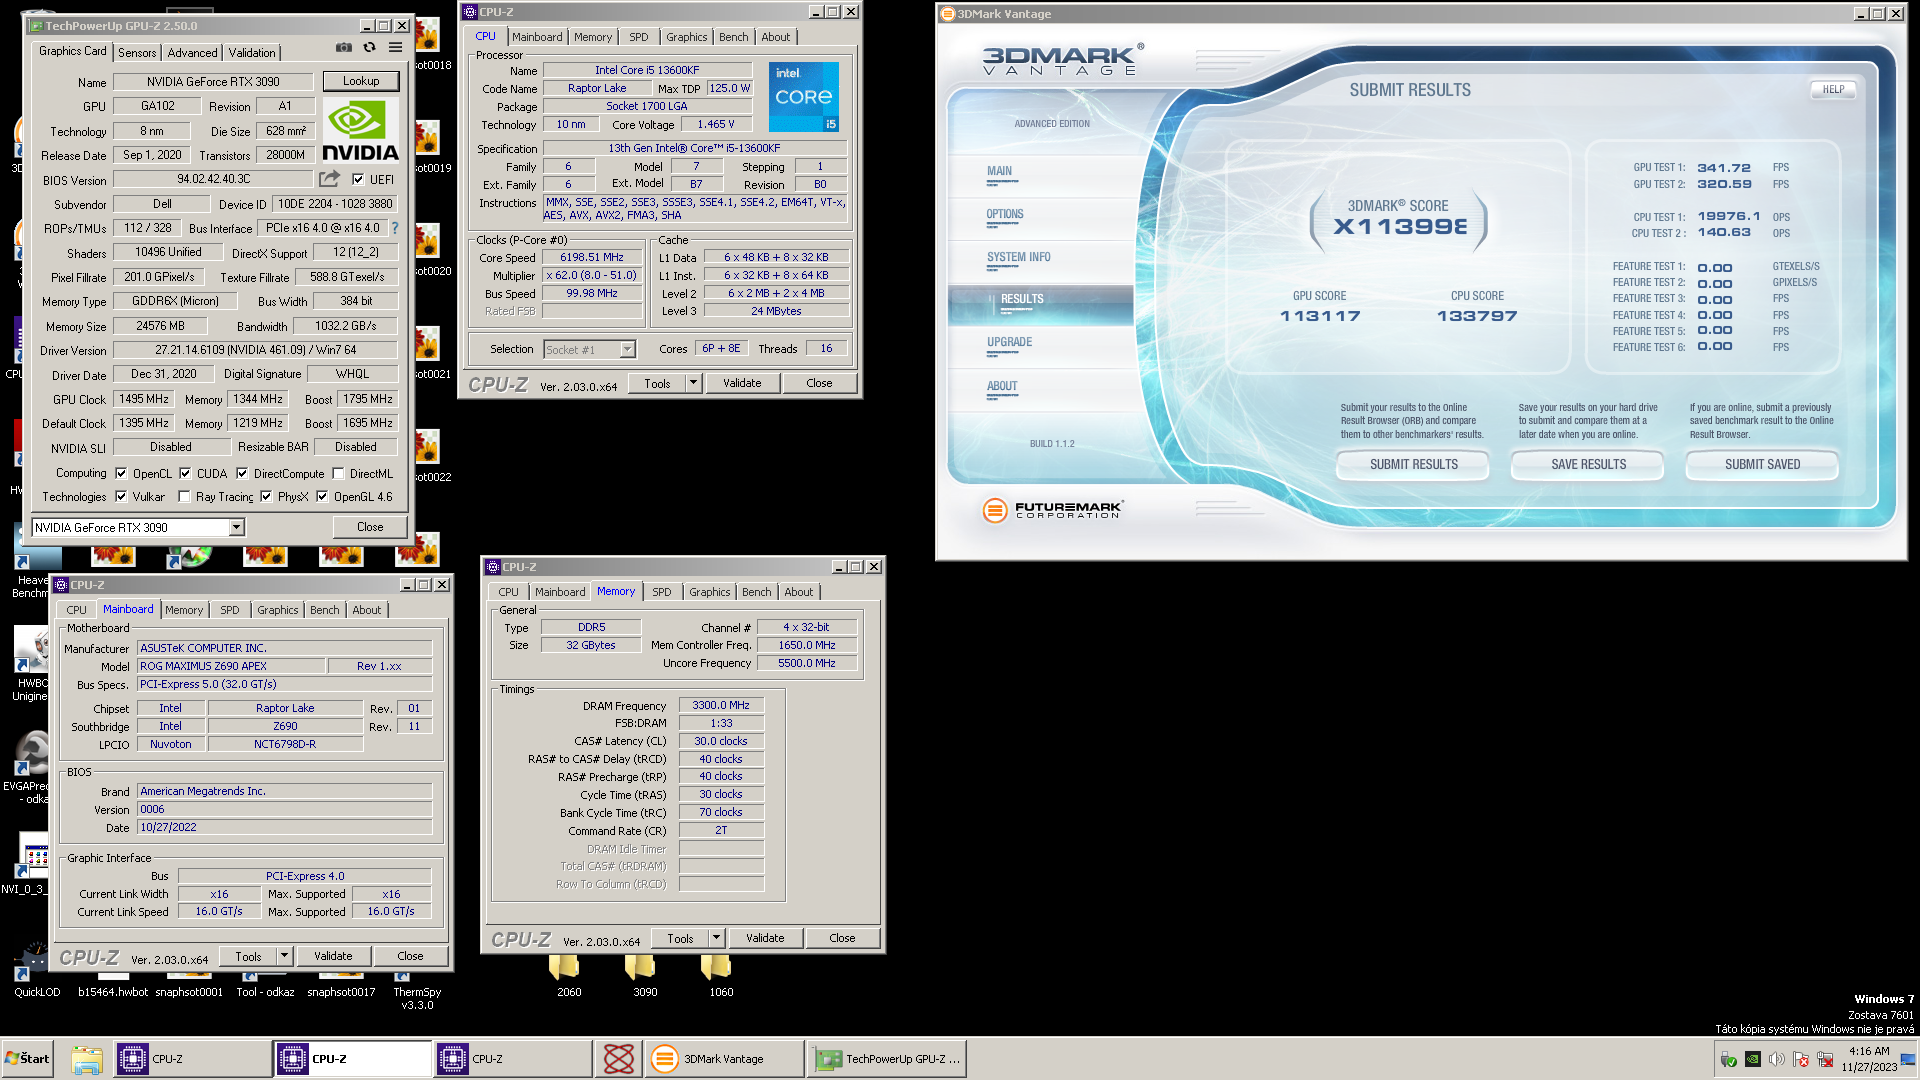1920x1080 pixels.
Task: Enable the DirectML checkbox
Action: coord(338,473)
